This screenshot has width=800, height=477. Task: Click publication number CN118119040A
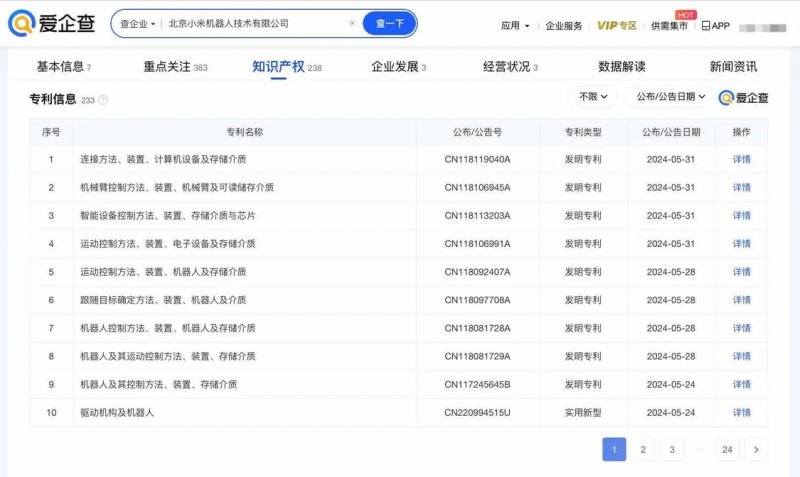click(477, 159)
